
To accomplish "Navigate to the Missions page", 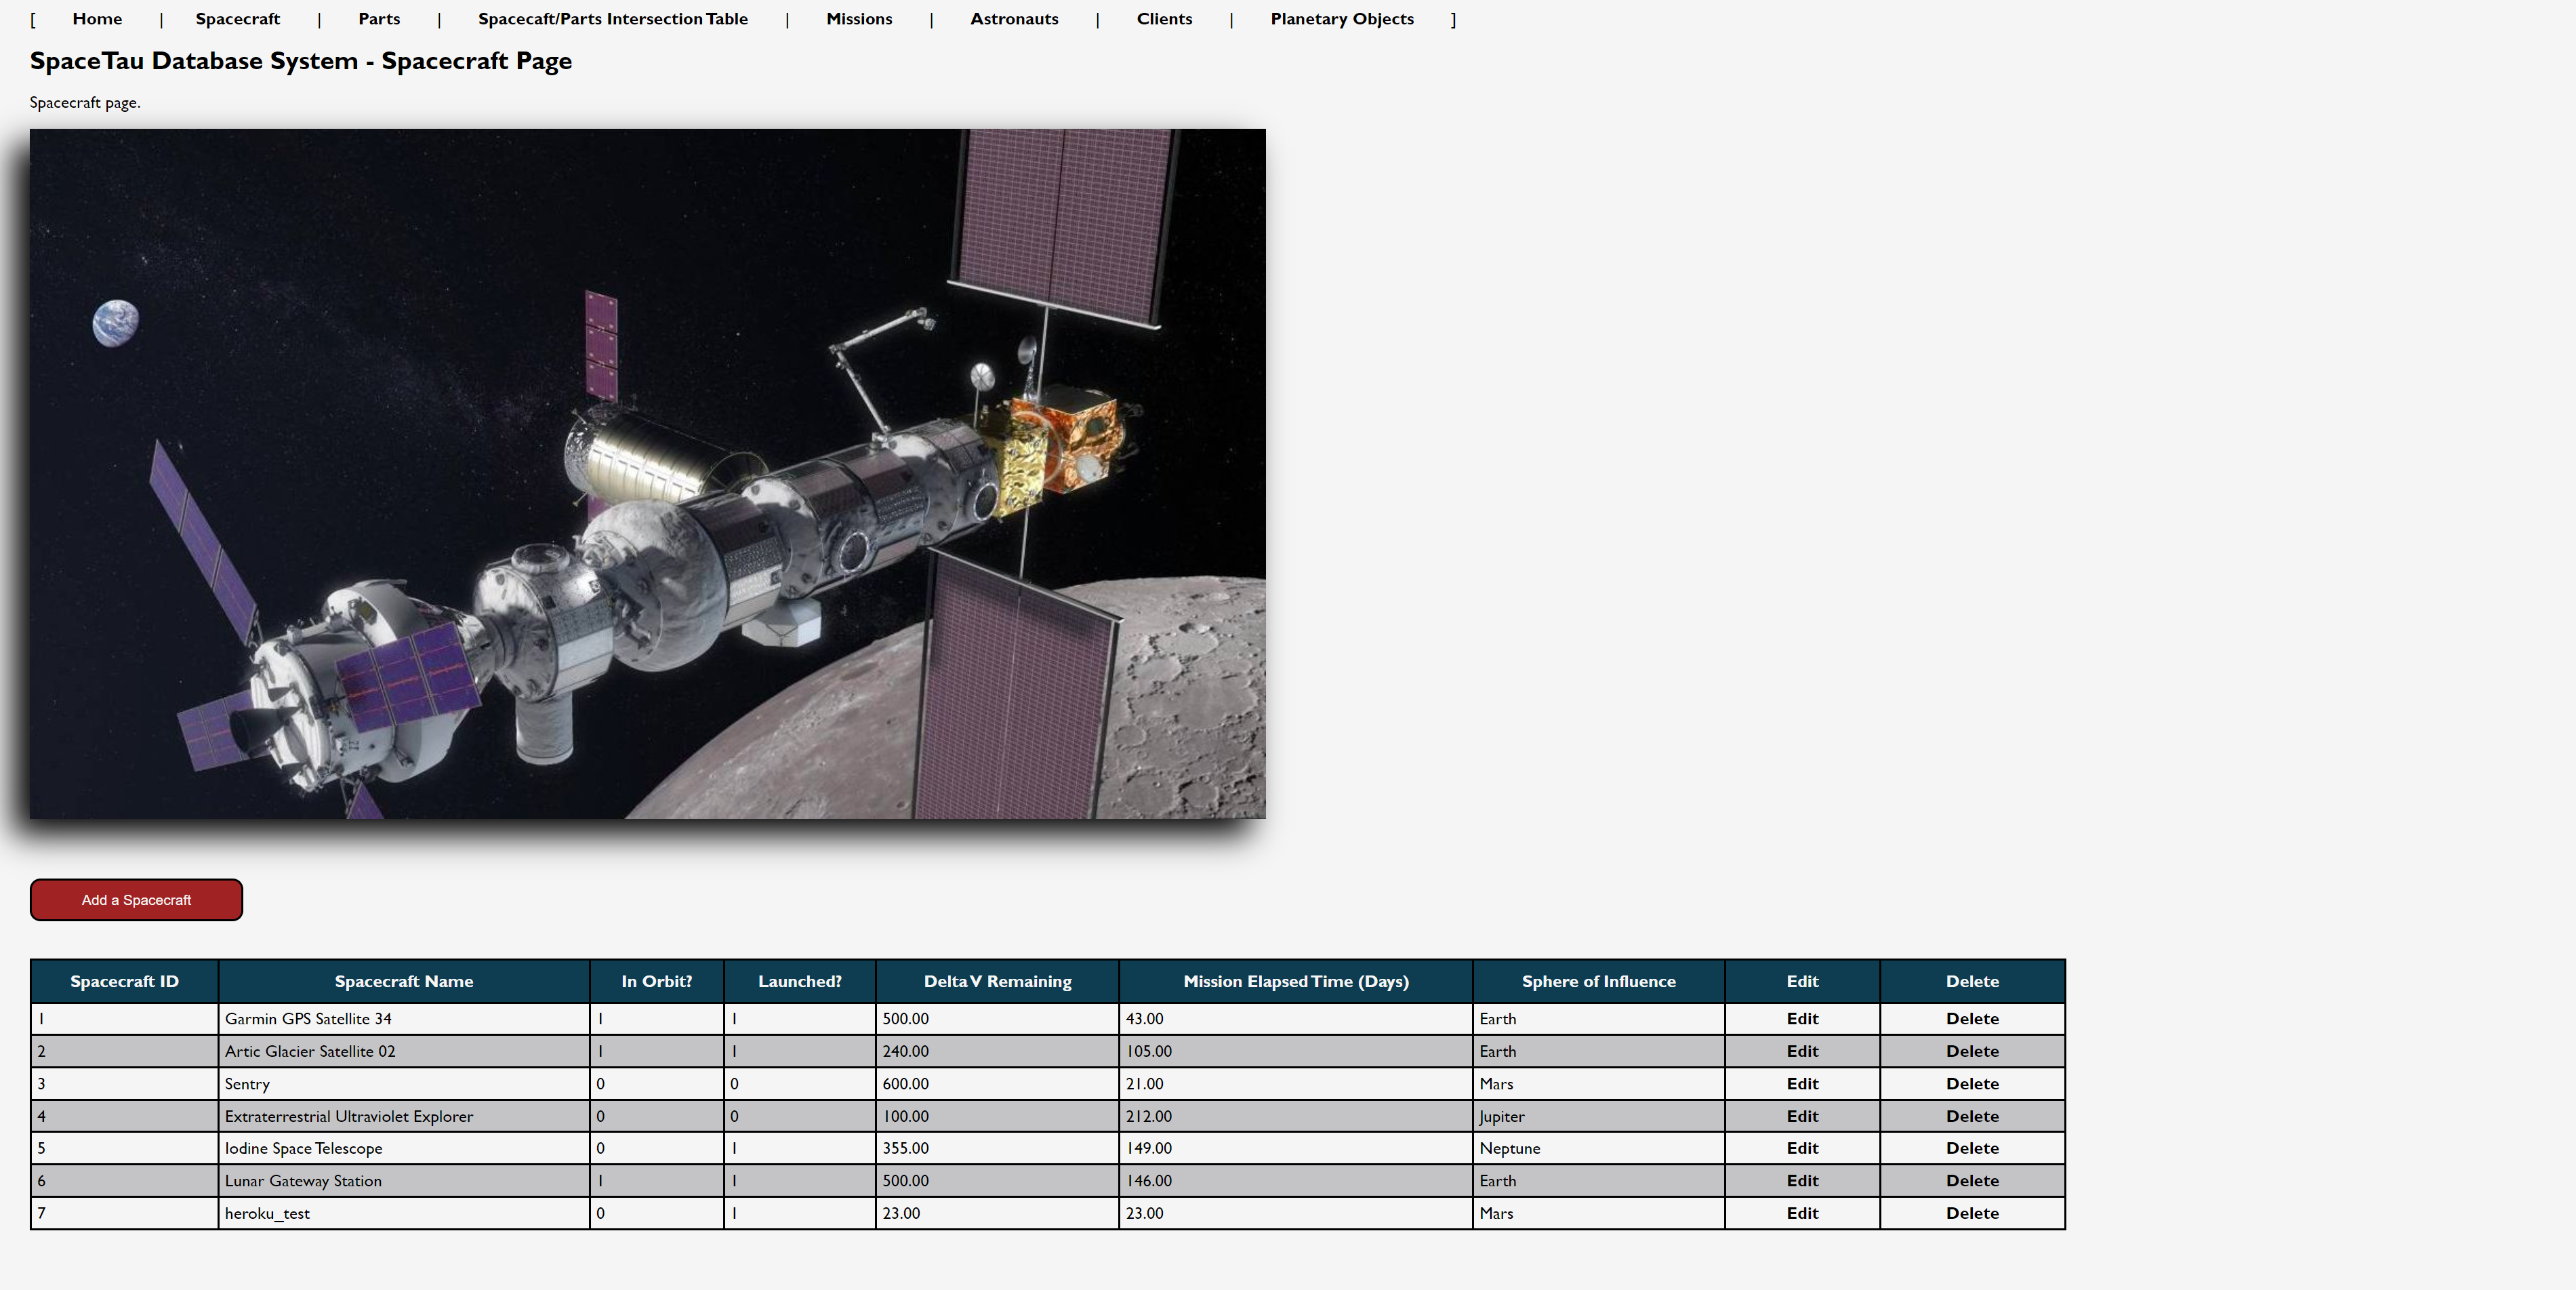I will pos(859,19).
